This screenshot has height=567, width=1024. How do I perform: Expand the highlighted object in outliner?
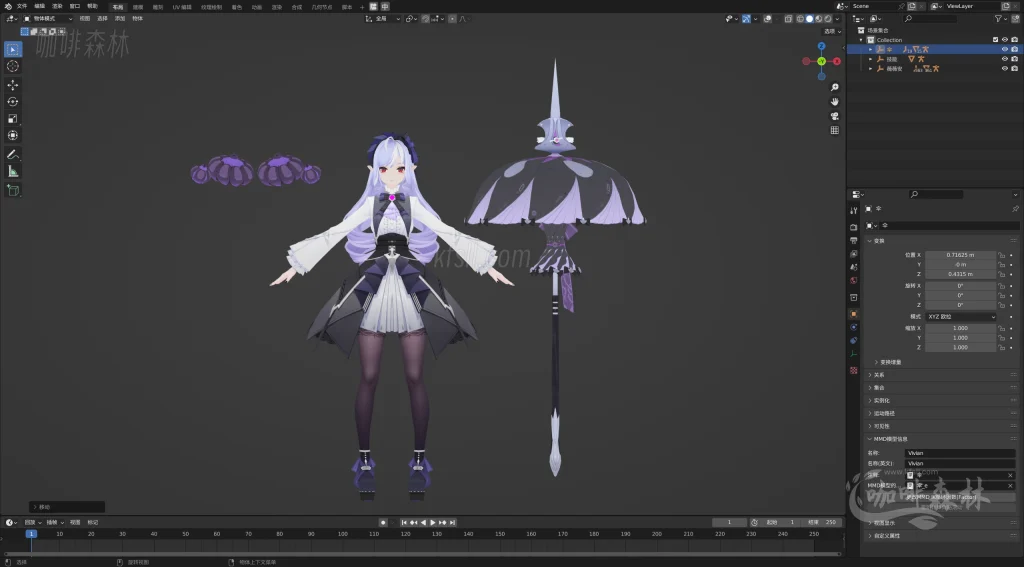[x=870, y=49]
